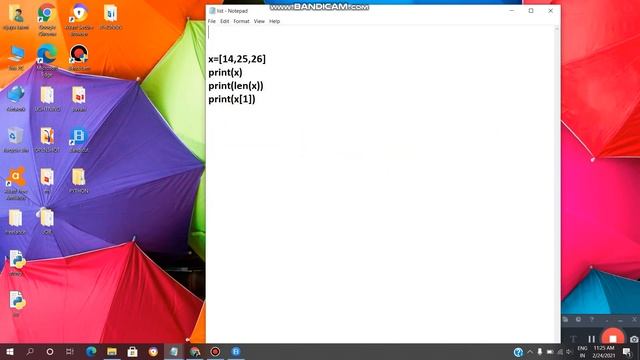Click the microphone tray icon
The height and width of the screenshot is (360, 640).
(x=540, y=352)
